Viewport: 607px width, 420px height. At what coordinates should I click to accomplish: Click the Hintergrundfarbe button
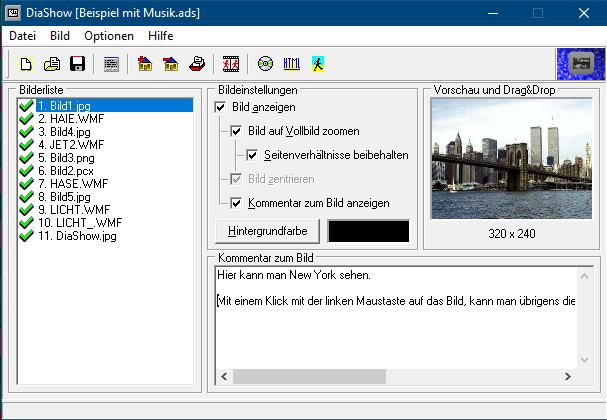(268, 231)
